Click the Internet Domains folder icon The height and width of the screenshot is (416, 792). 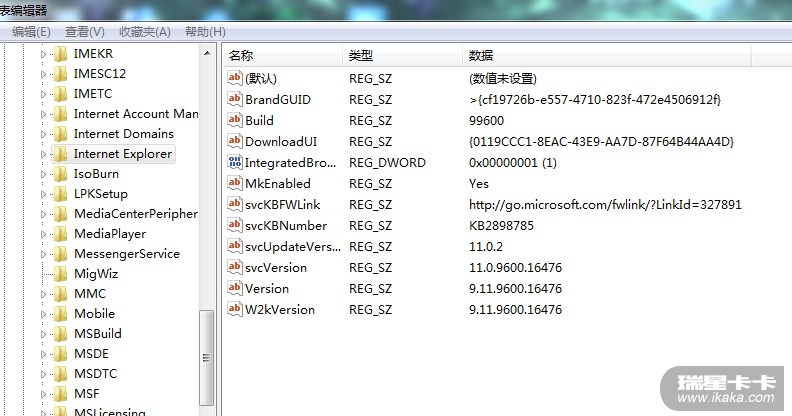[60, 134]
